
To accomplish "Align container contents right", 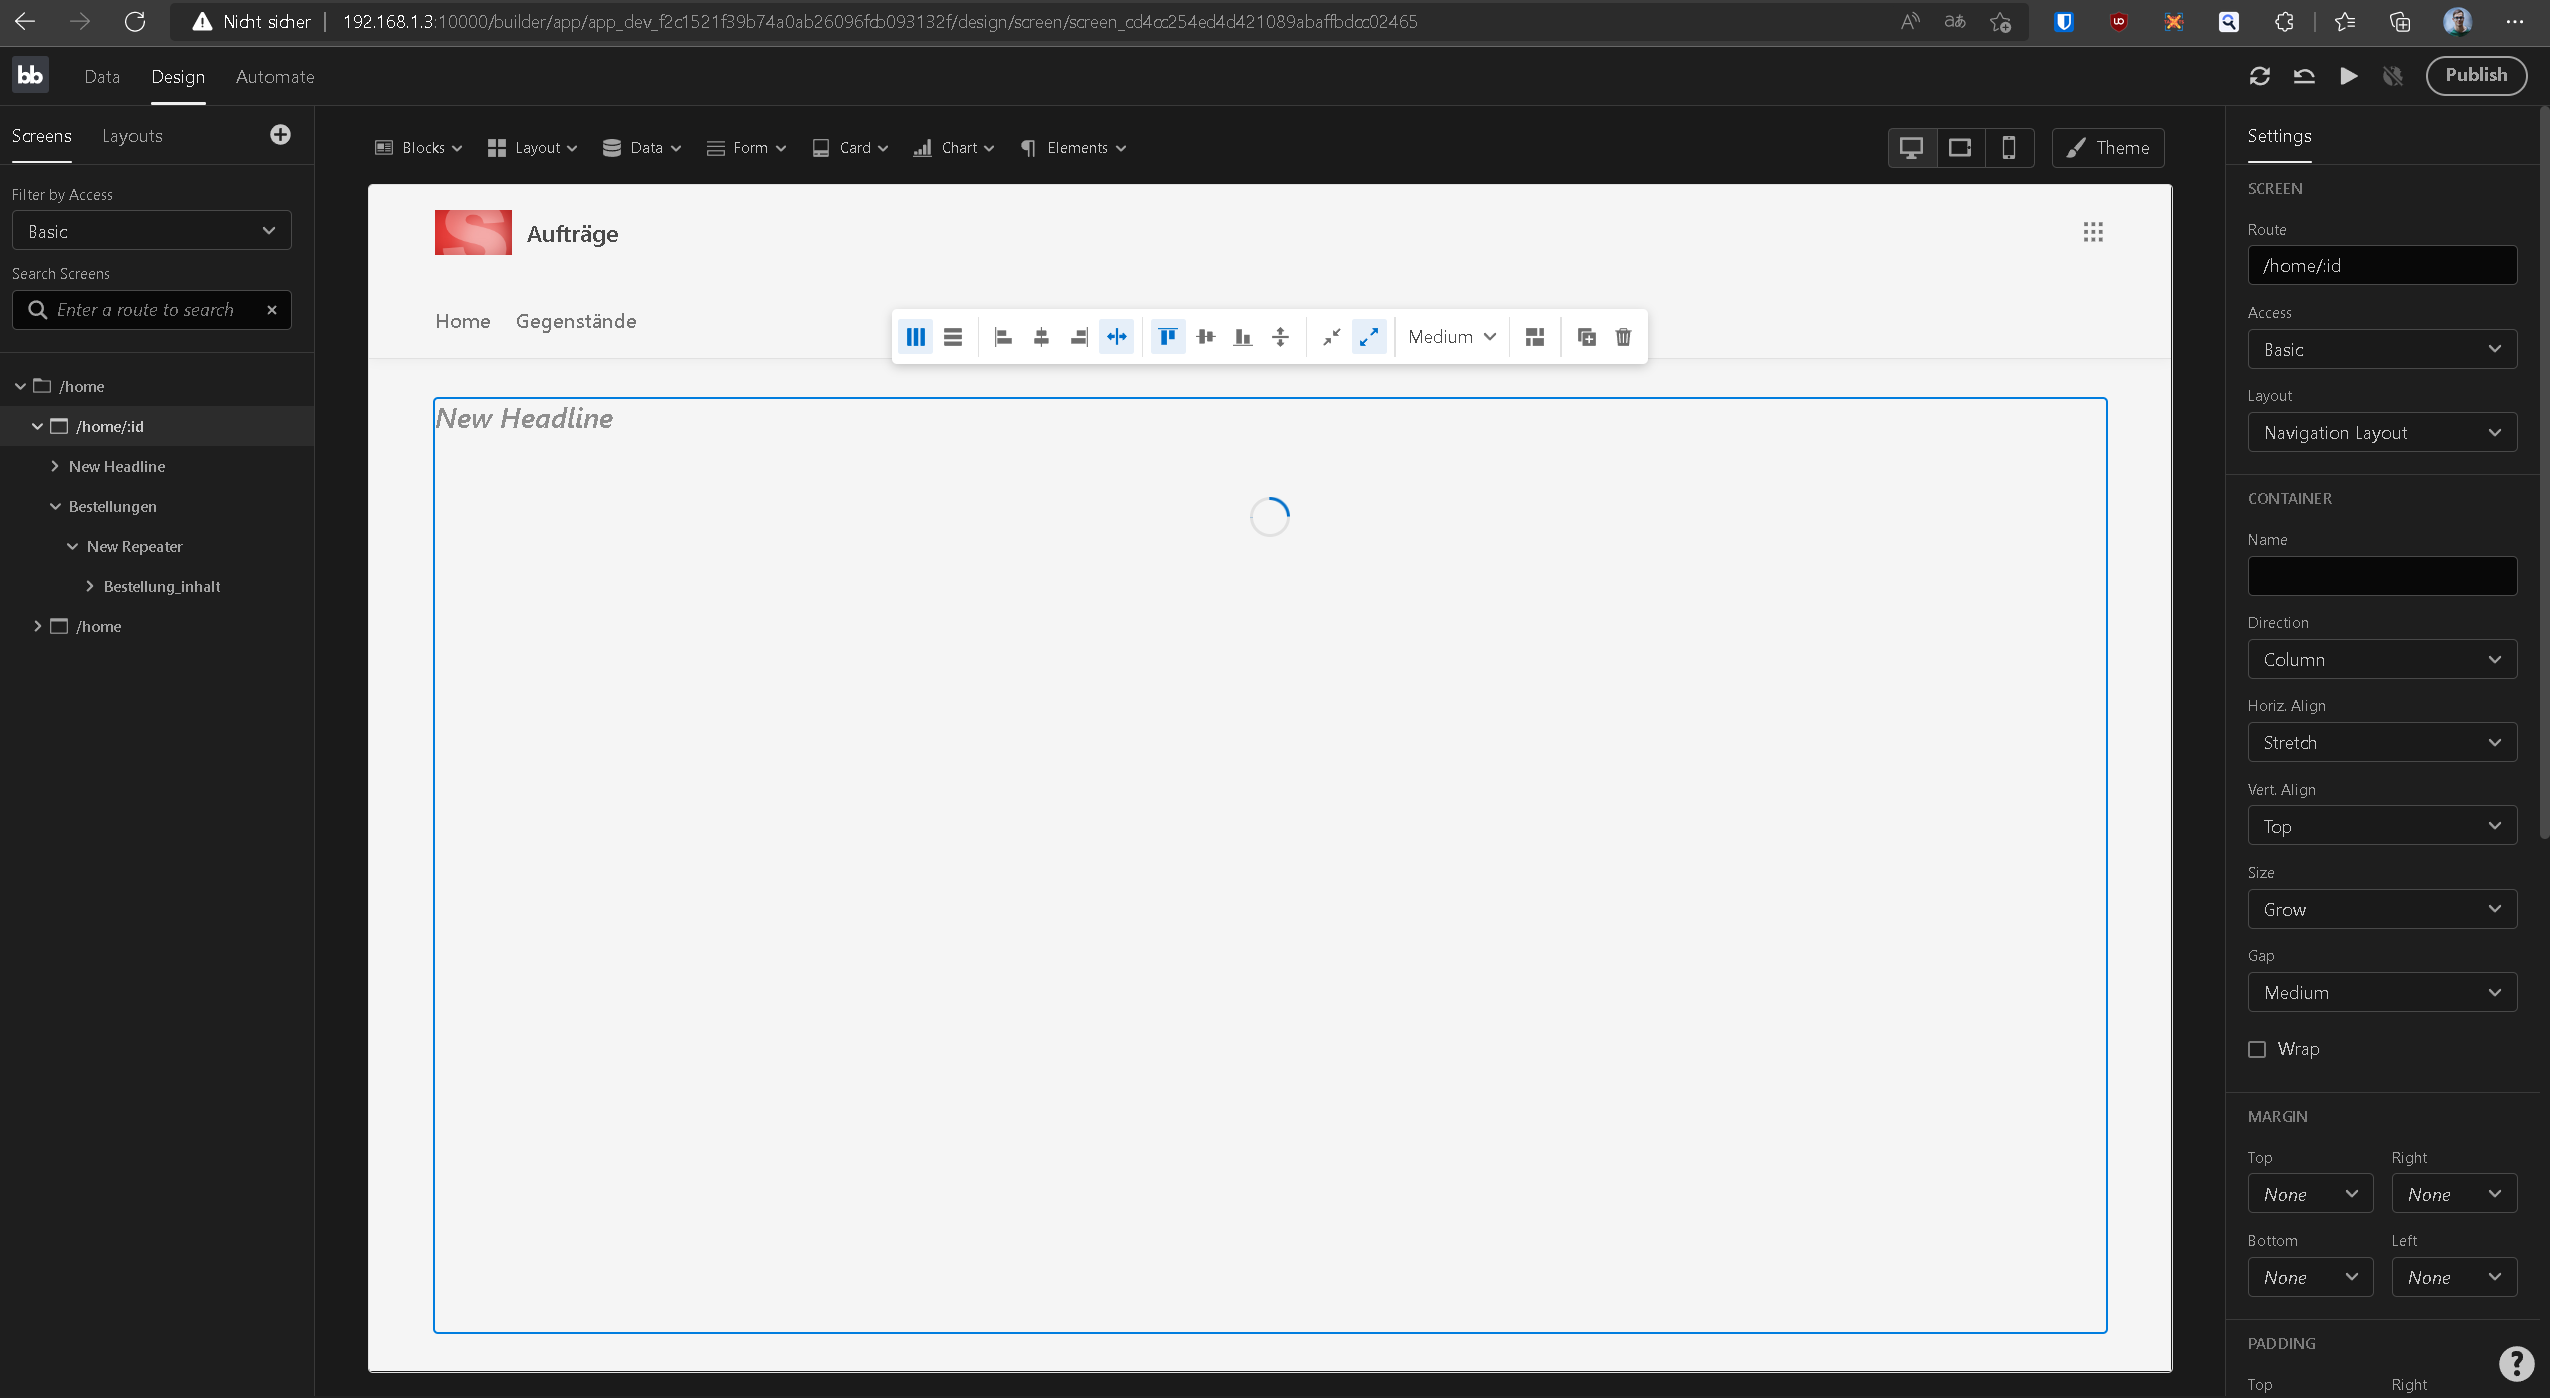I will (1079, 337).
